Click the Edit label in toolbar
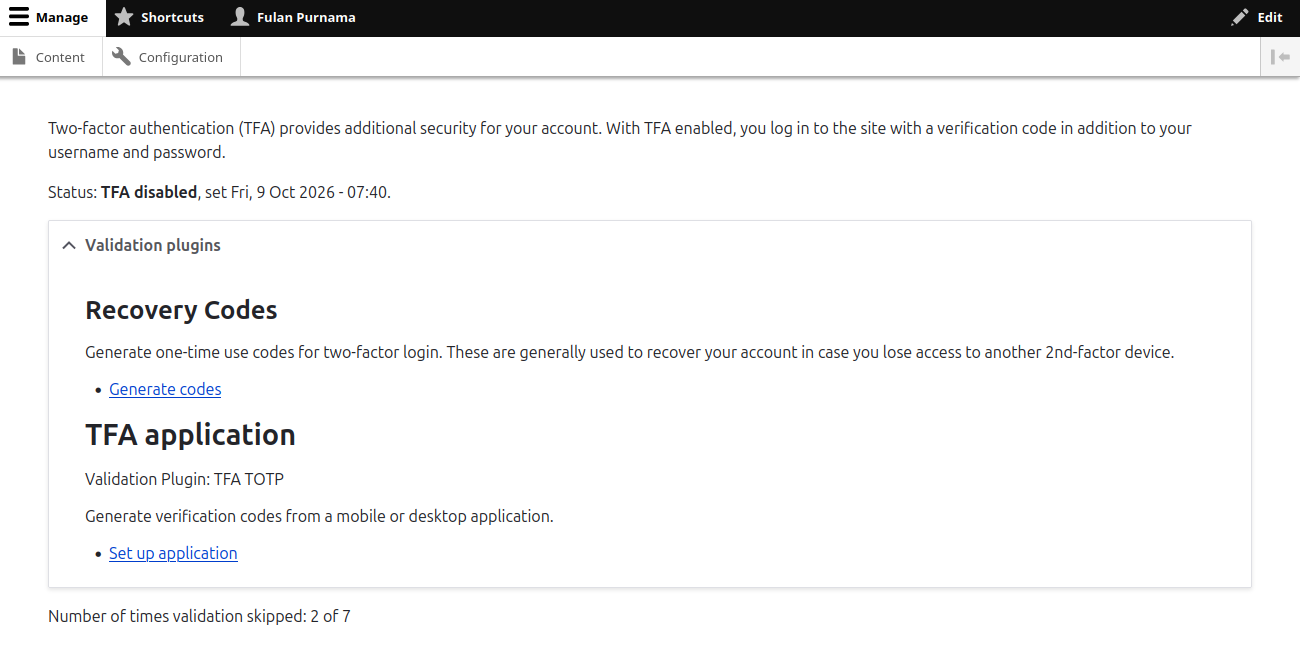Viewport: 1300px width, 648px height. coord(1270,17)
